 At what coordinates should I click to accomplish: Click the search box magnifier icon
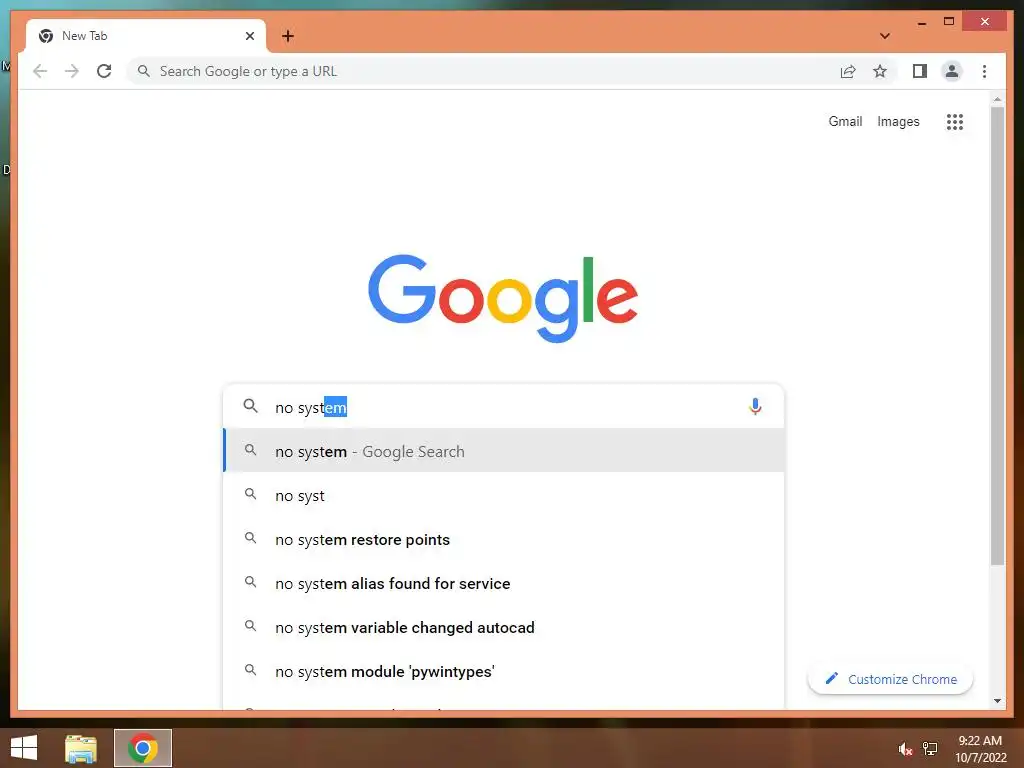250,406
